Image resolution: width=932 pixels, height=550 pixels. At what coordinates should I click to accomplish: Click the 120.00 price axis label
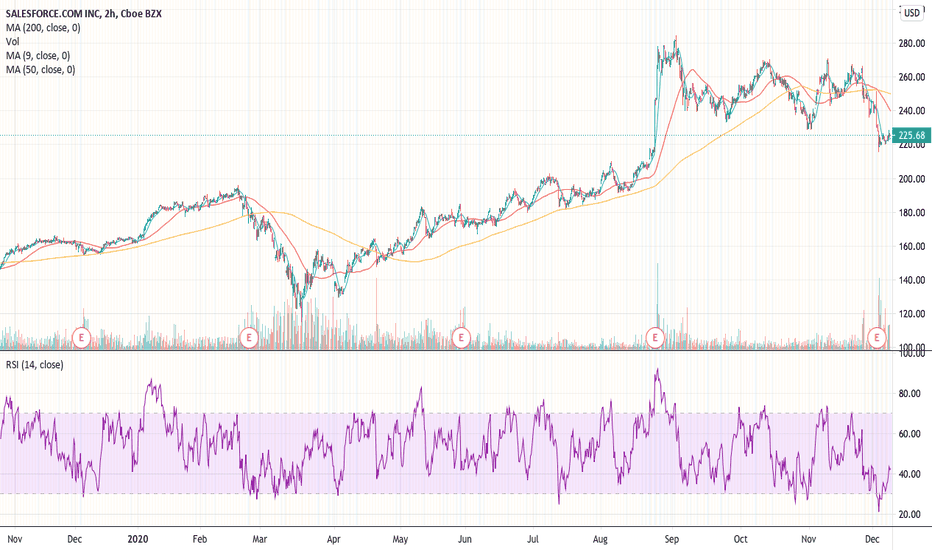click(912, 314)
